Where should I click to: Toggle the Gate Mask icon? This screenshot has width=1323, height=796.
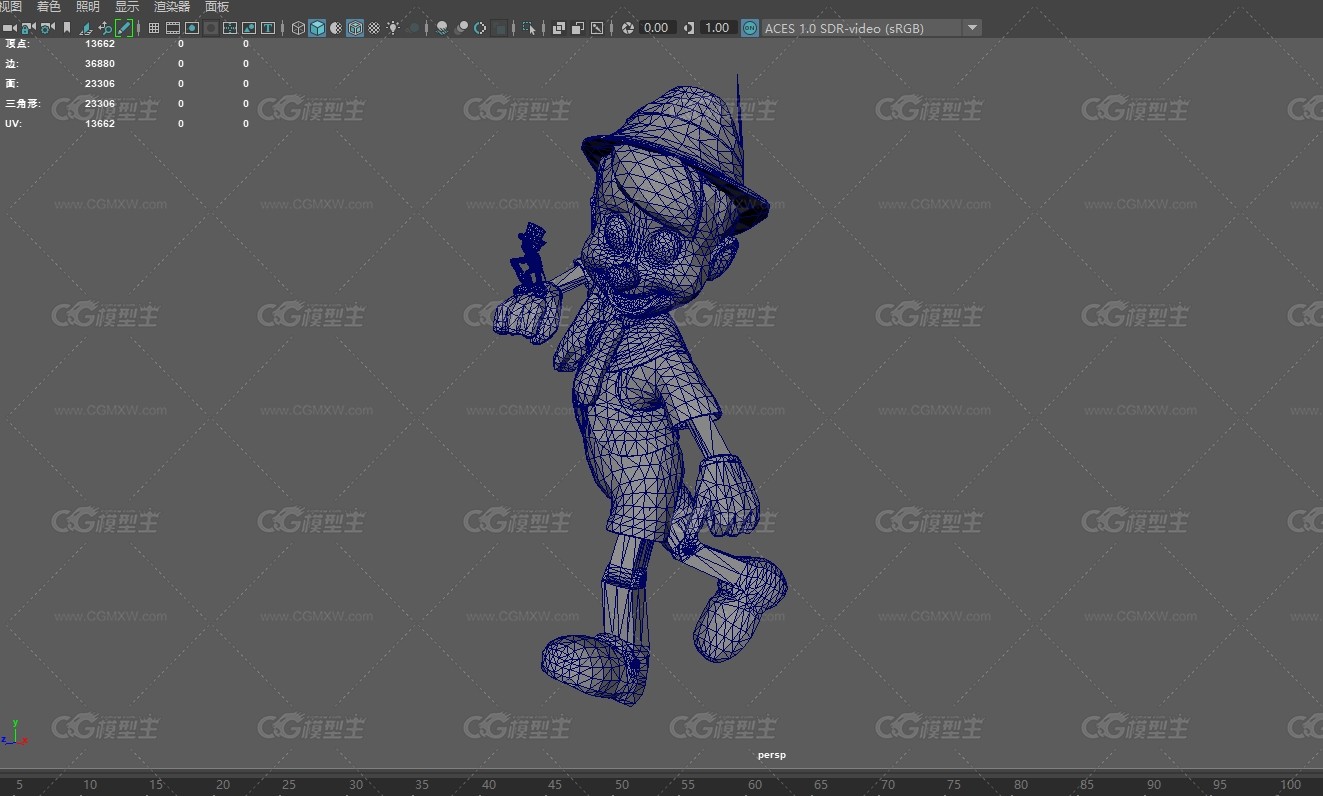click(211, 28)
